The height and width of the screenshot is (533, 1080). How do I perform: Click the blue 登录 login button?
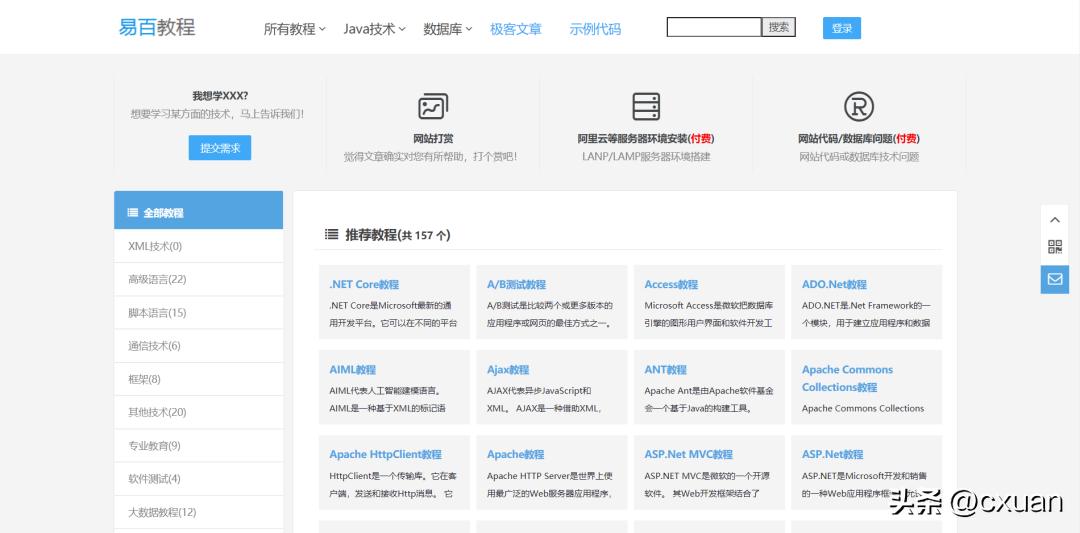tap(842, 28)
